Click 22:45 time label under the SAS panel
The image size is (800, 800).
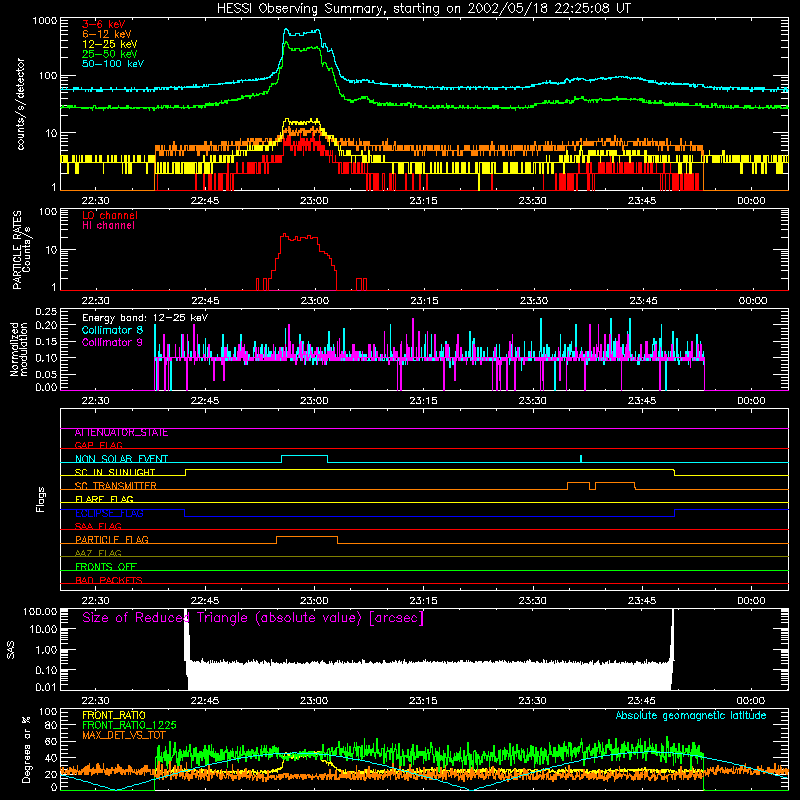coord(205,701)
